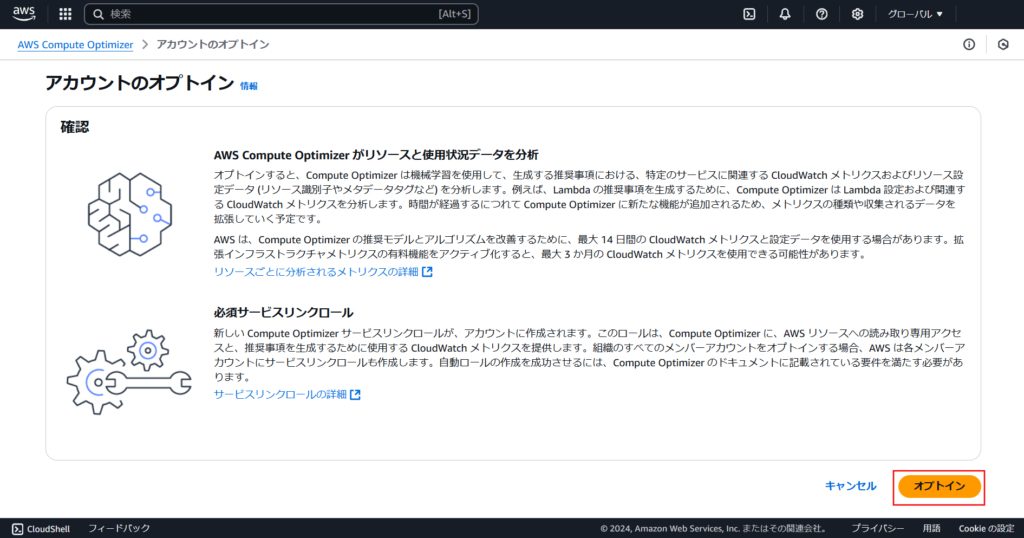
Task: Click the アカウントのオプトイン breadcrumb text
Action: [x=213, y=44]
